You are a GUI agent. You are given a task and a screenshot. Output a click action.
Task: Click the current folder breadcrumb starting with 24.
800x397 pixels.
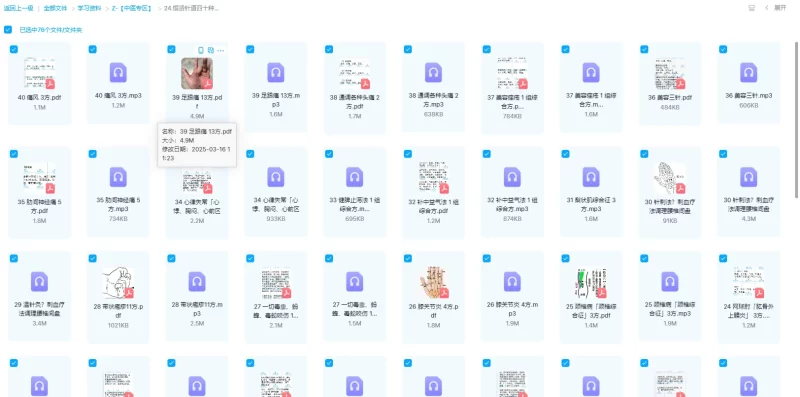click(191, 8)
